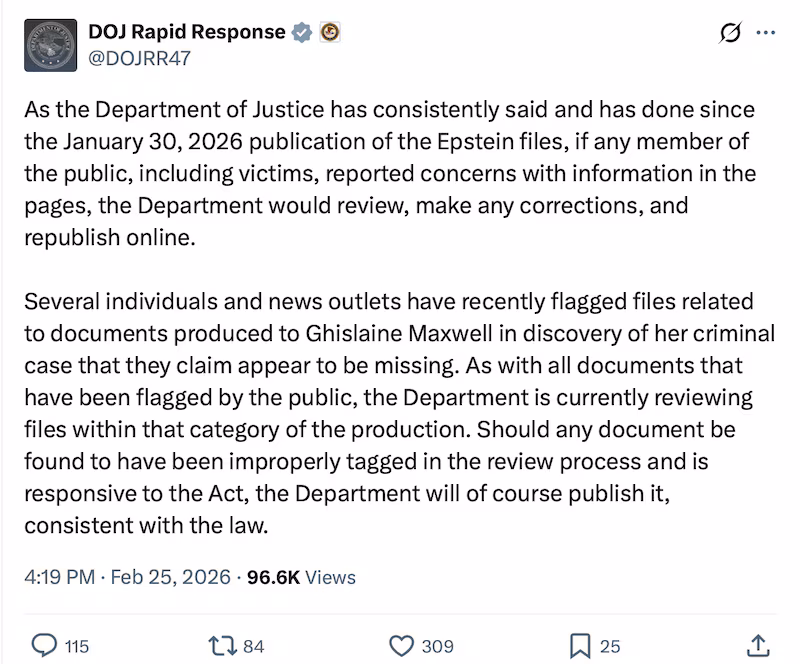Open DOJ Rapid Response profile name

point(185,31)
